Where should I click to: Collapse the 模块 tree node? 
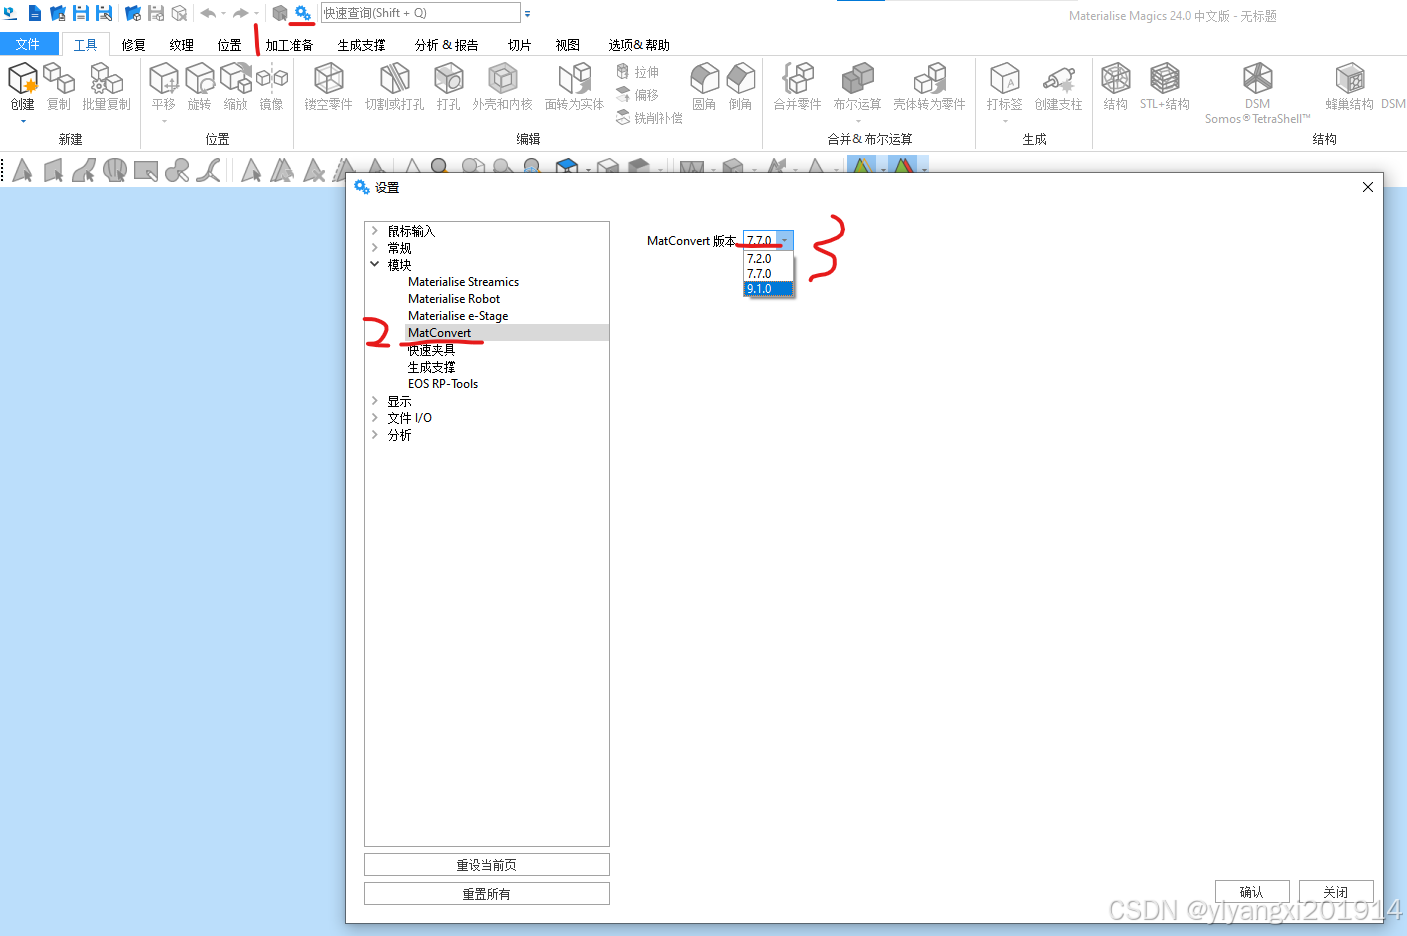point(375,265)
